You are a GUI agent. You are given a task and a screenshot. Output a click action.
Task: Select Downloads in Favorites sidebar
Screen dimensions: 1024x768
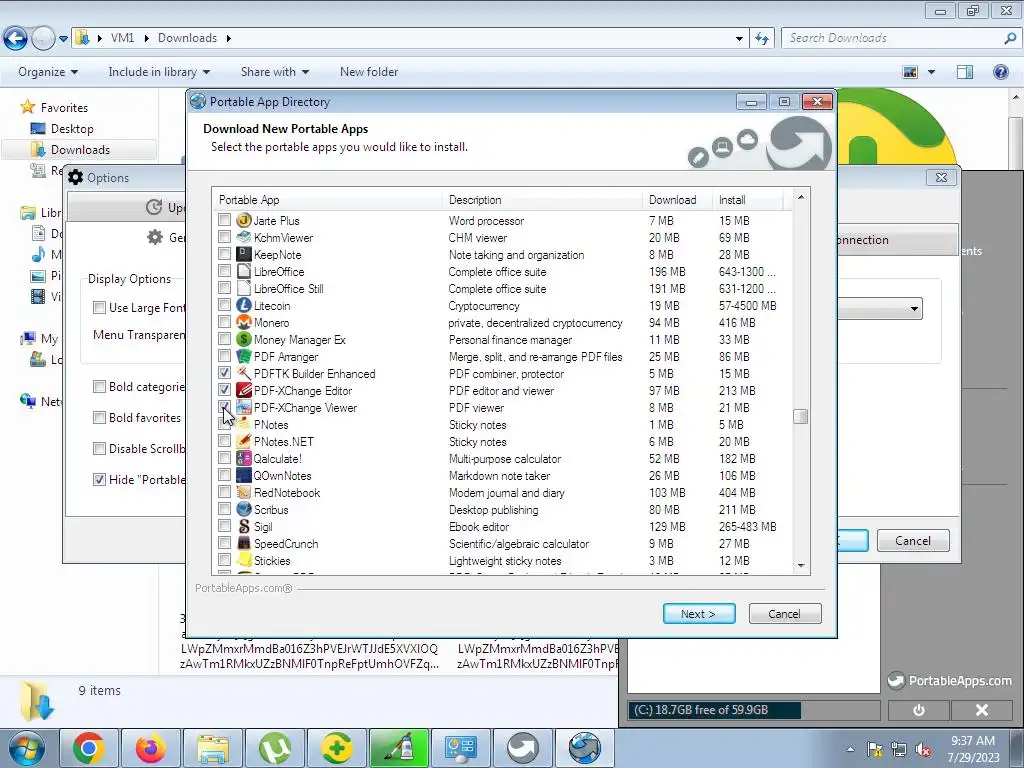tap(80, 150)
